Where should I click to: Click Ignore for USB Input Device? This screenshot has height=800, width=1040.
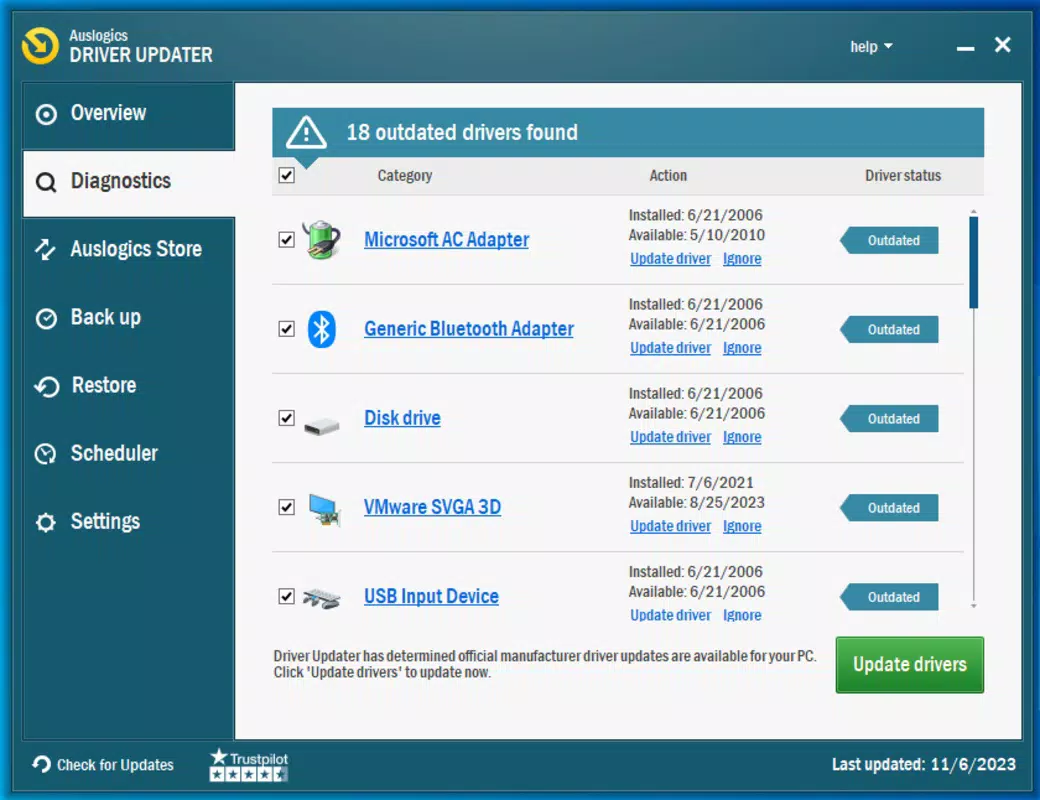(x=742, y=615)
